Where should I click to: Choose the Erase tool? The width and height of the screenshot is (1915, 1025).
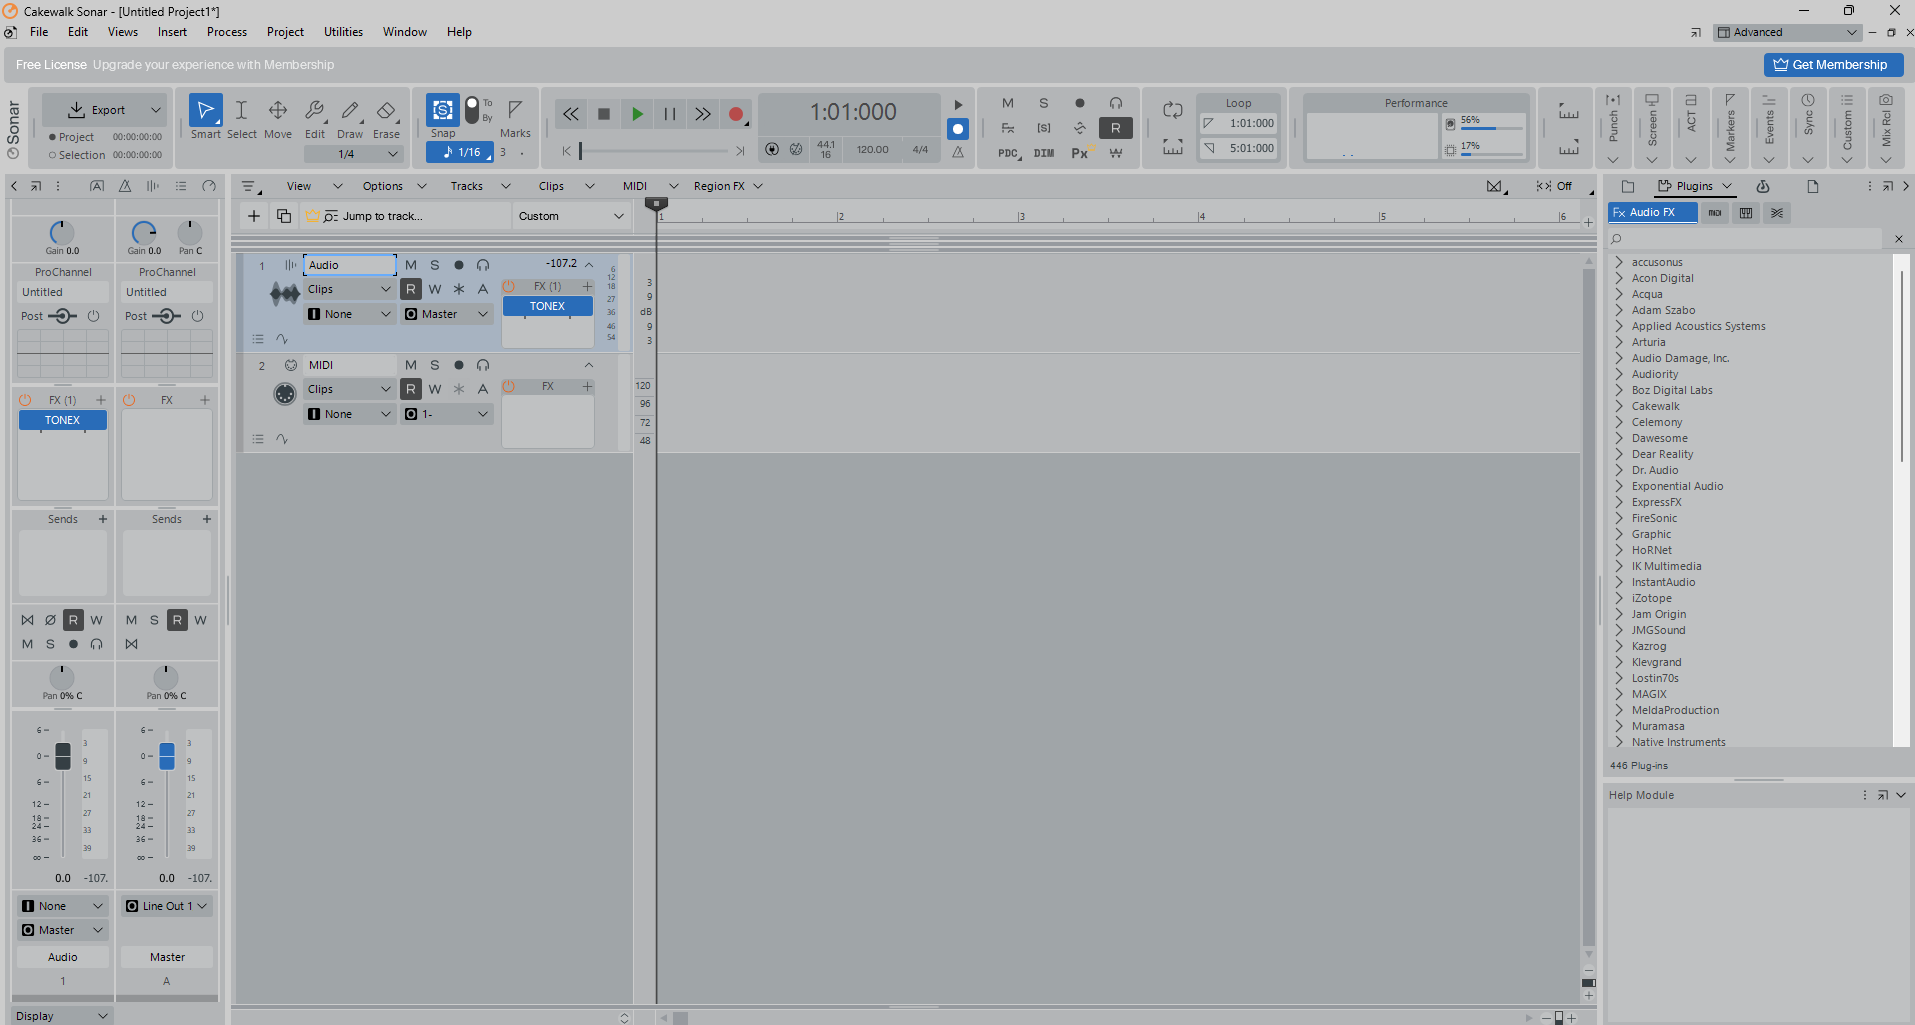click(x=386, y=117)
